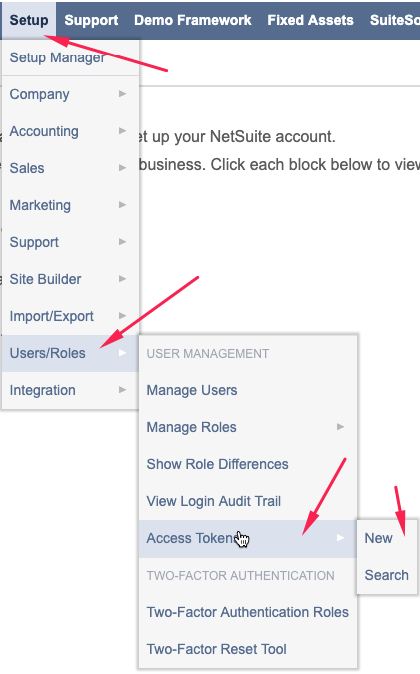Expand the Integration submenu arrow
The height and width of the screenshot is (674, 420).
pyautogui.click(x=123, y=389)
